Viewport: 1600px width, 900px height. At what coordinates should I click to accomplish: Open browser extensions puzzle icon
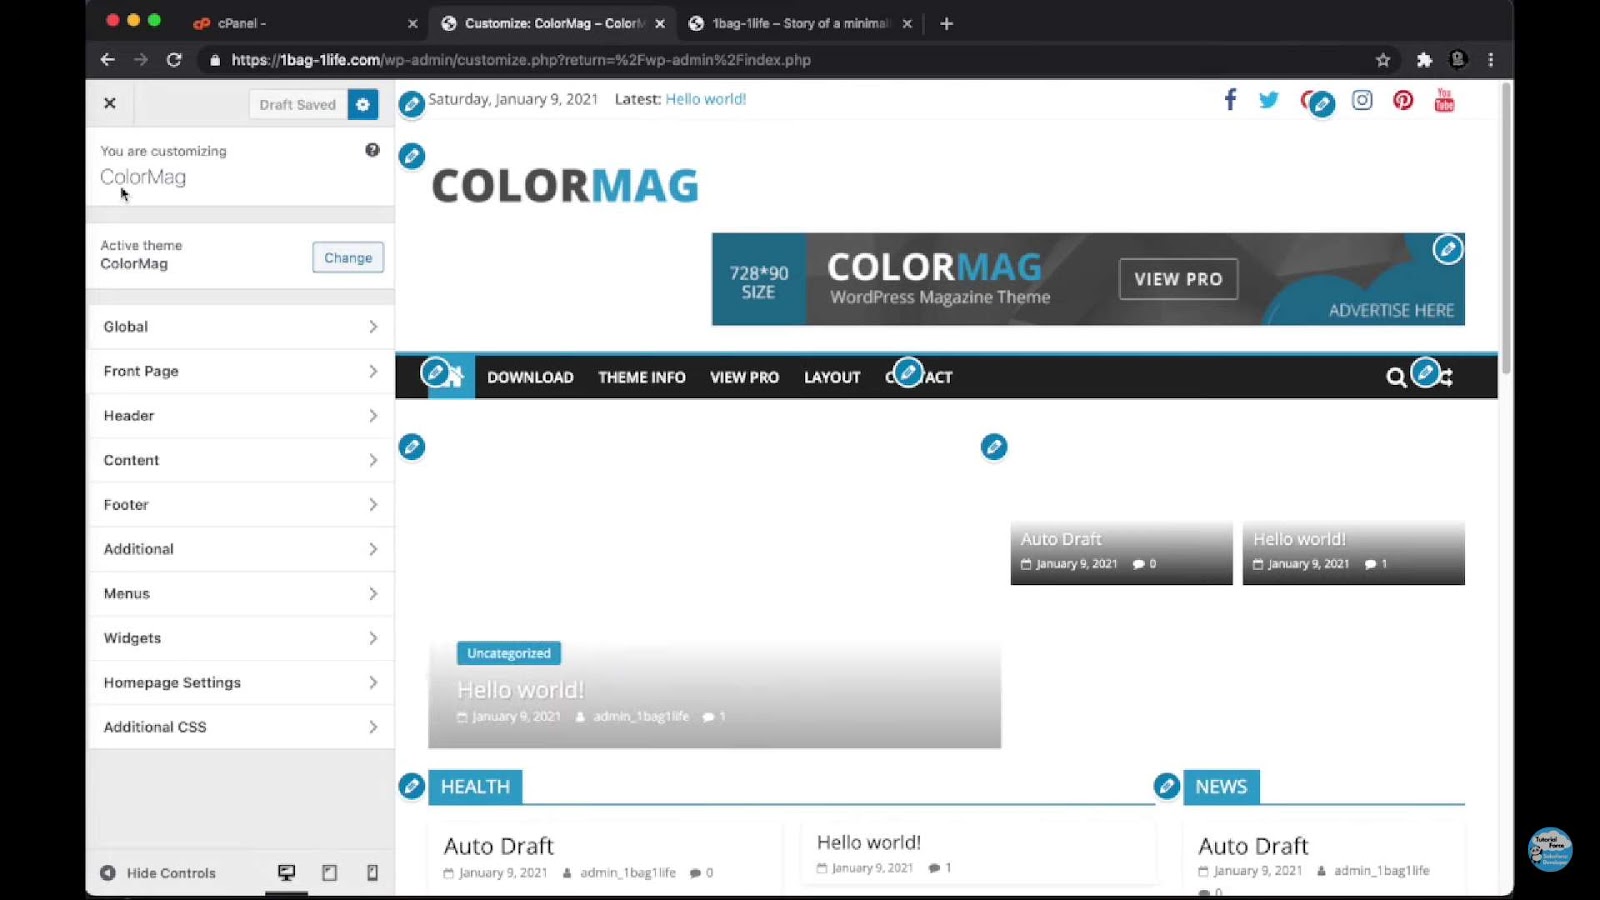coord(1424,60)
